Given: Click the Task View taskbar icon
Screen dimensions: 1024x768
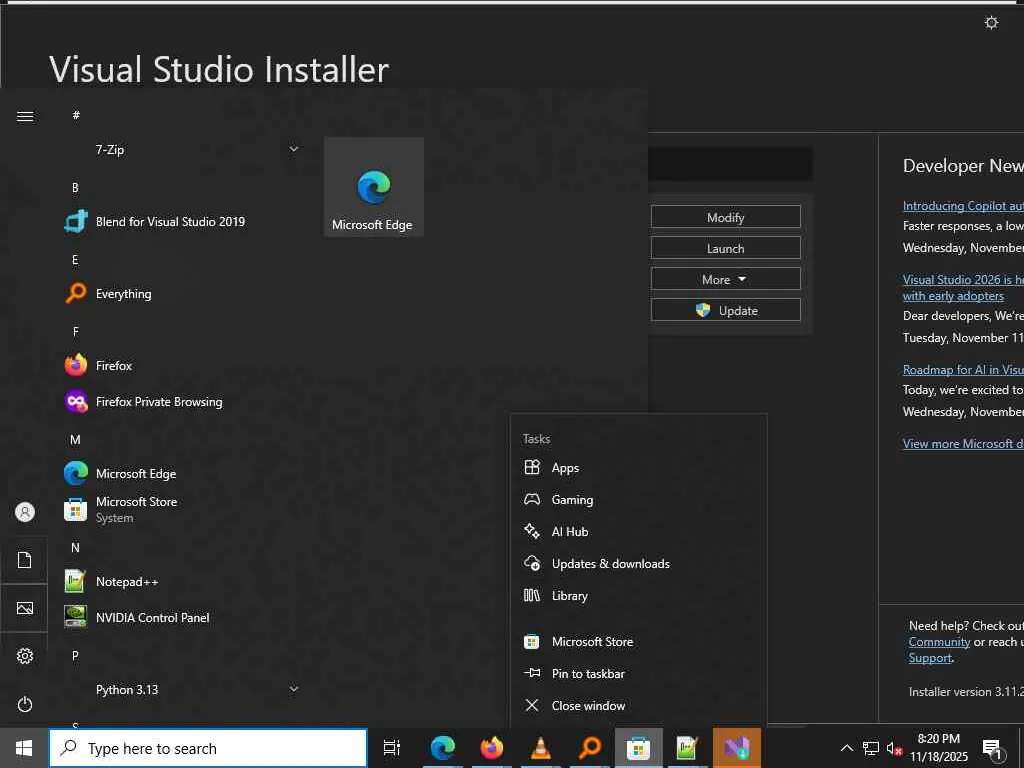Looking at the screenshot, I should click(x=392, y=748).
